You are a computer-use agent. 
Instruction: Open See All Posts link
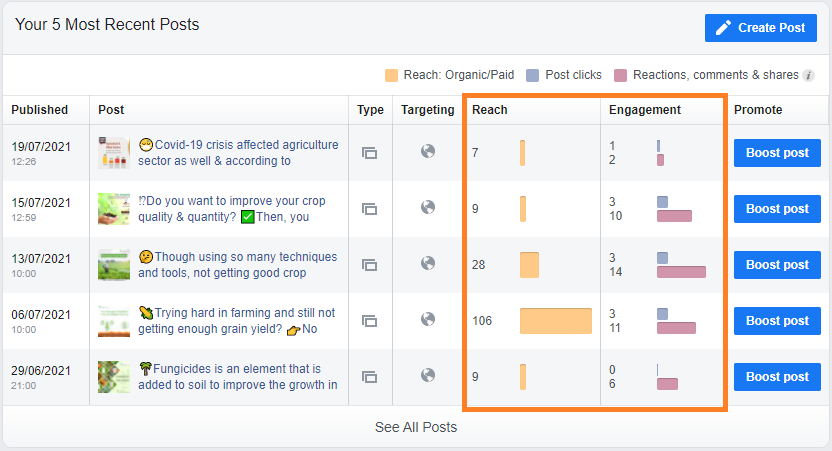coord(416,427)
